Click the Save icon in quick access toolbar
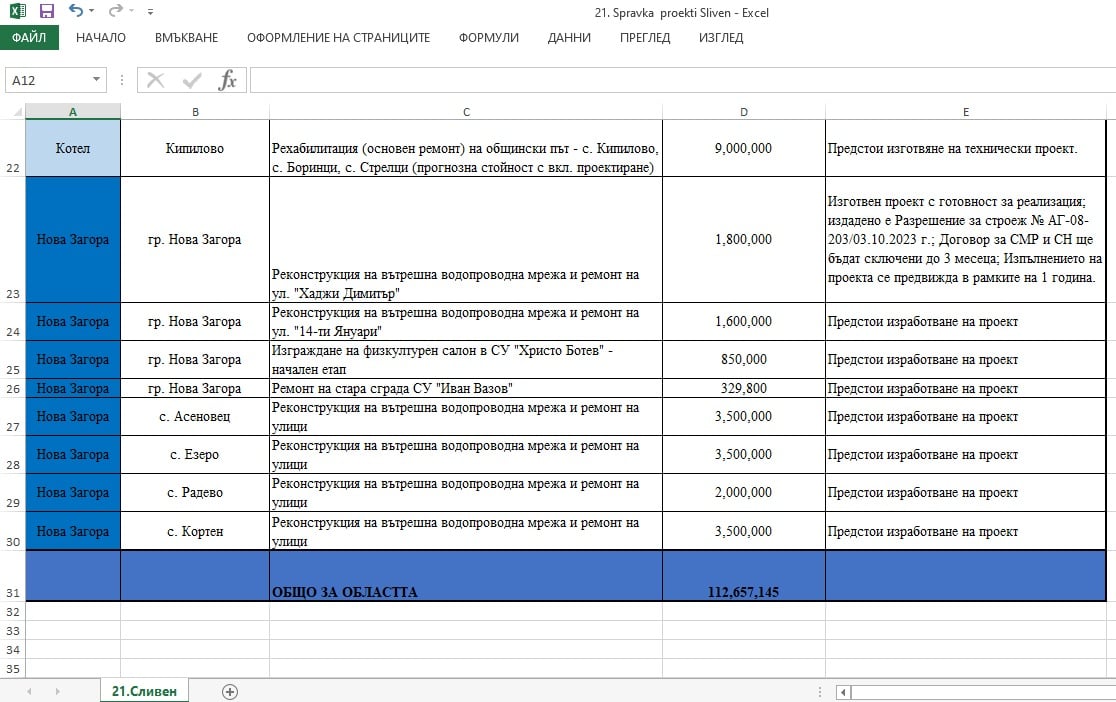 tap(46, 12)
